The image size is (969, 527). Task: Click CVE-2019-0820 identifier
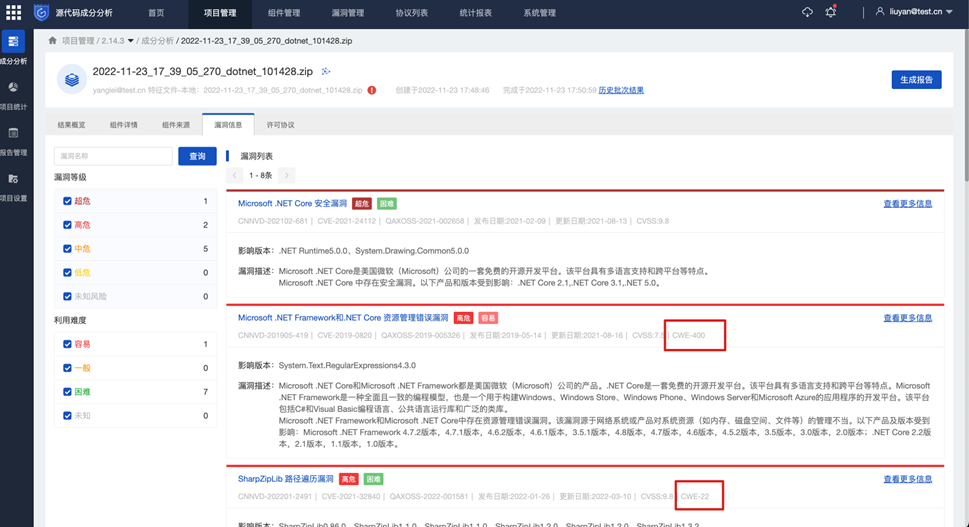(x=345, y=335)
